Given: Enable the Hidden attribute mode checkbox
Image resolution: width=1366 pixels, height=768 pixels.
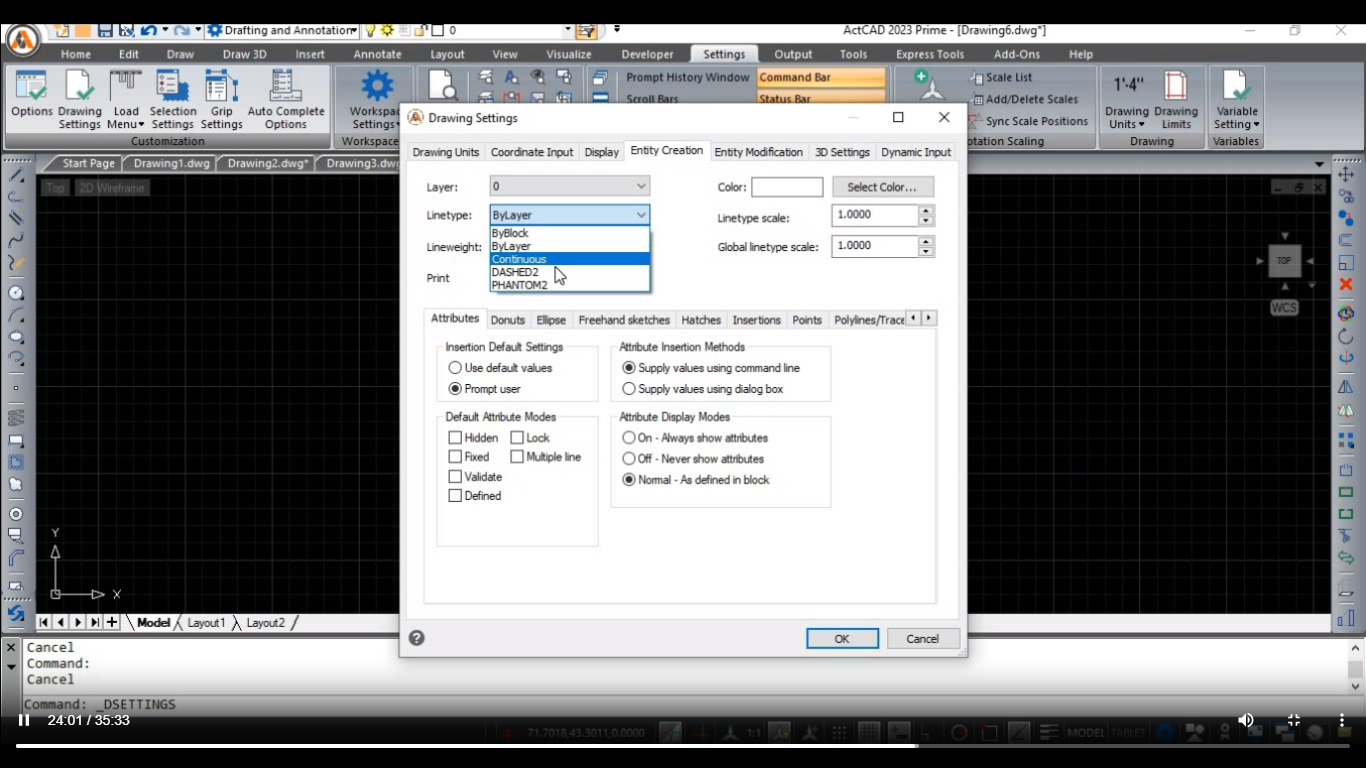Looking at the screenshot, I should [x=455, y=438].
